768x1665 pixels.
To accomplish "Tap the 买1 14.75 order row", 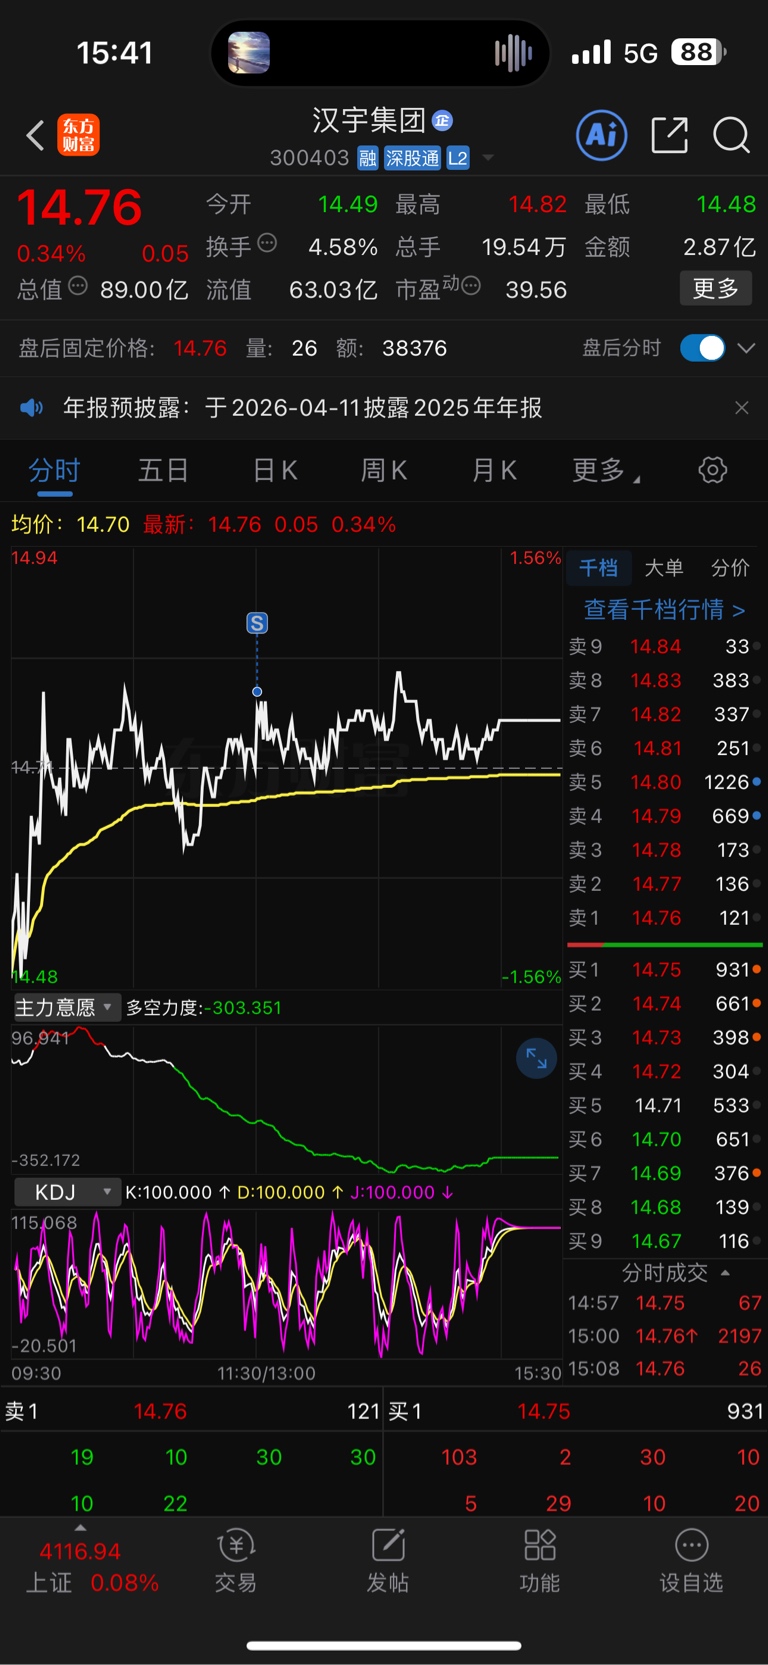I will pyautogui.click(x=665, y=970).
